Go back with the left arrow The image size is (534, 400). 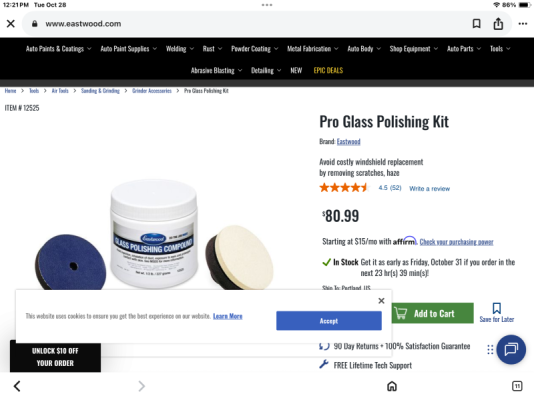17,386
